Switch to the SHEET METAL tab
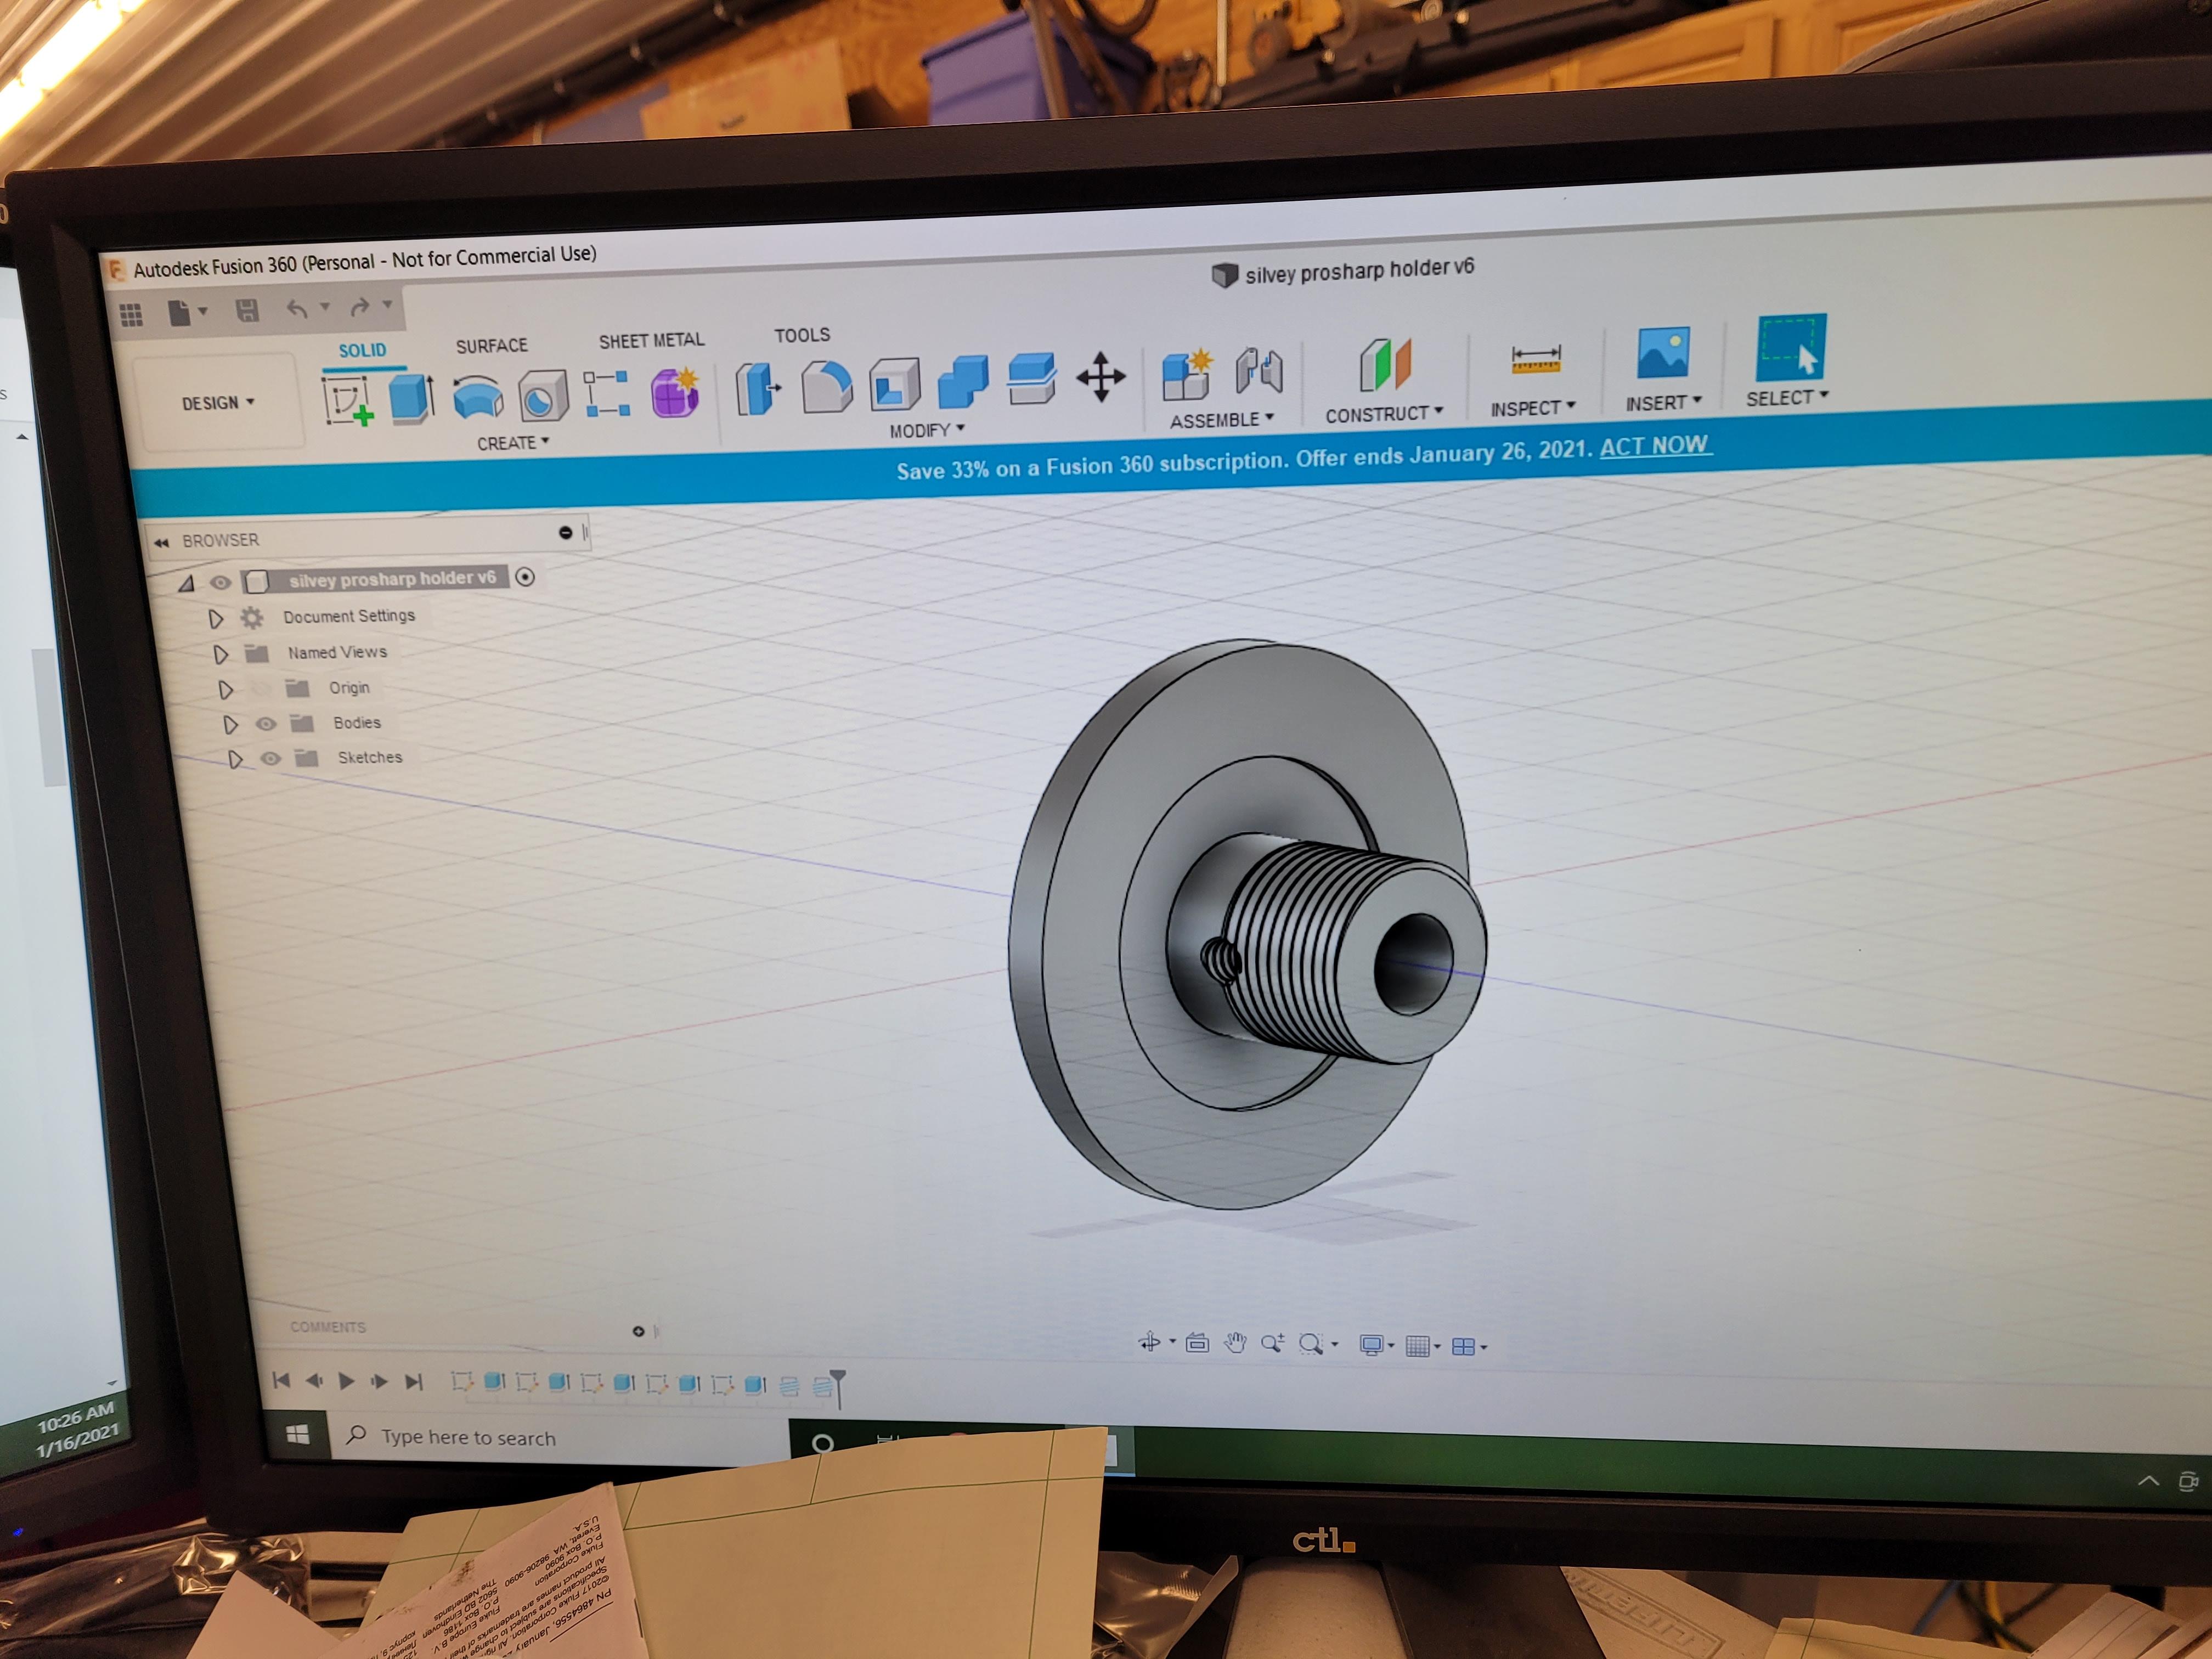Viewport: 2212px width, 1659px height. 651,341
